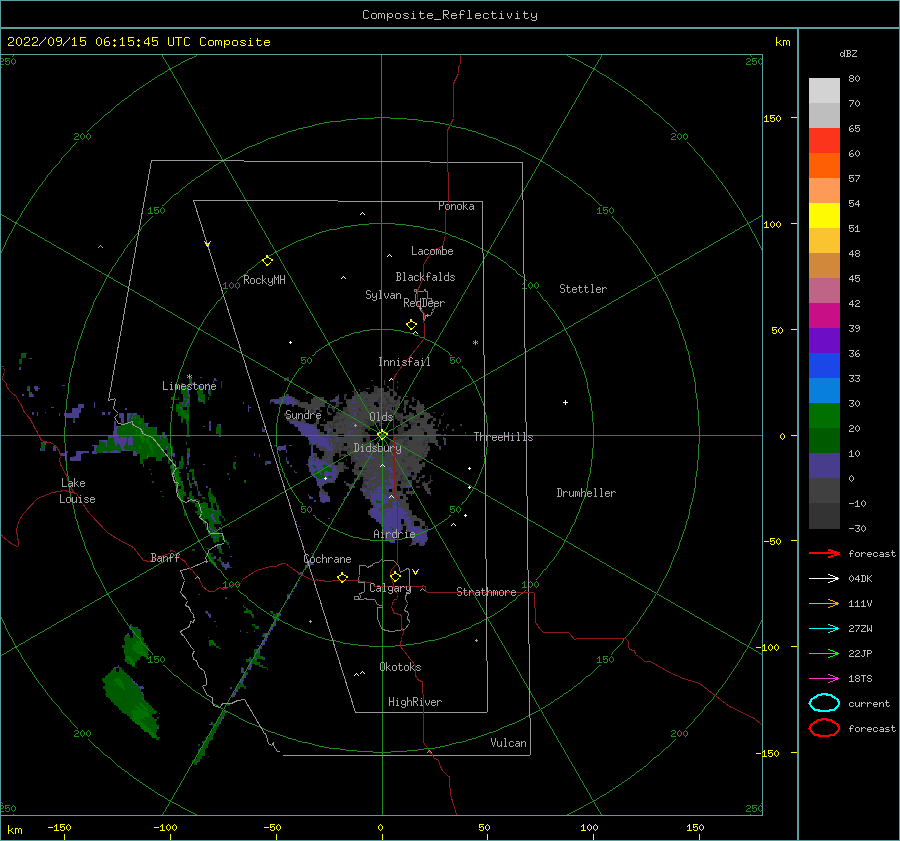This screenshot has height=841, width=900.
Task: Select the 80 dBZ color swatch
Action: pos(824,90)
